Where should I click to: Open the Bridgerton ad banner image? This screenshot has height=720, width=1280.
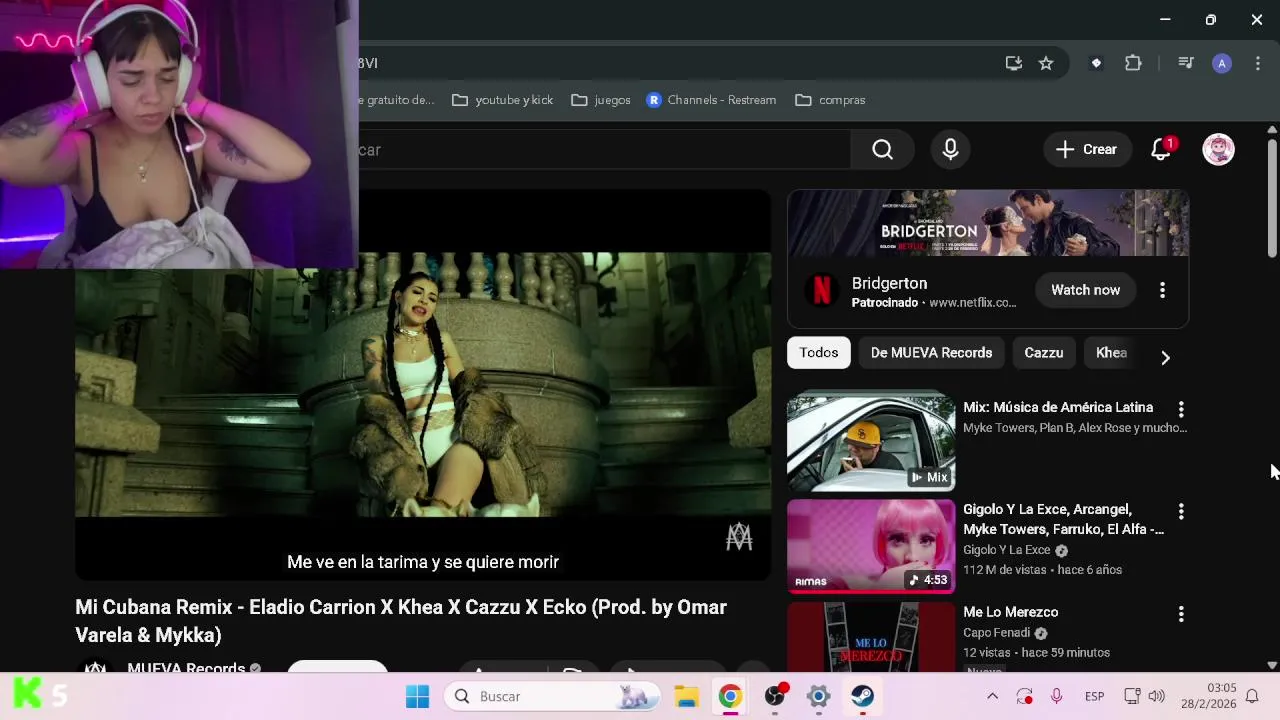pos(988,223)
